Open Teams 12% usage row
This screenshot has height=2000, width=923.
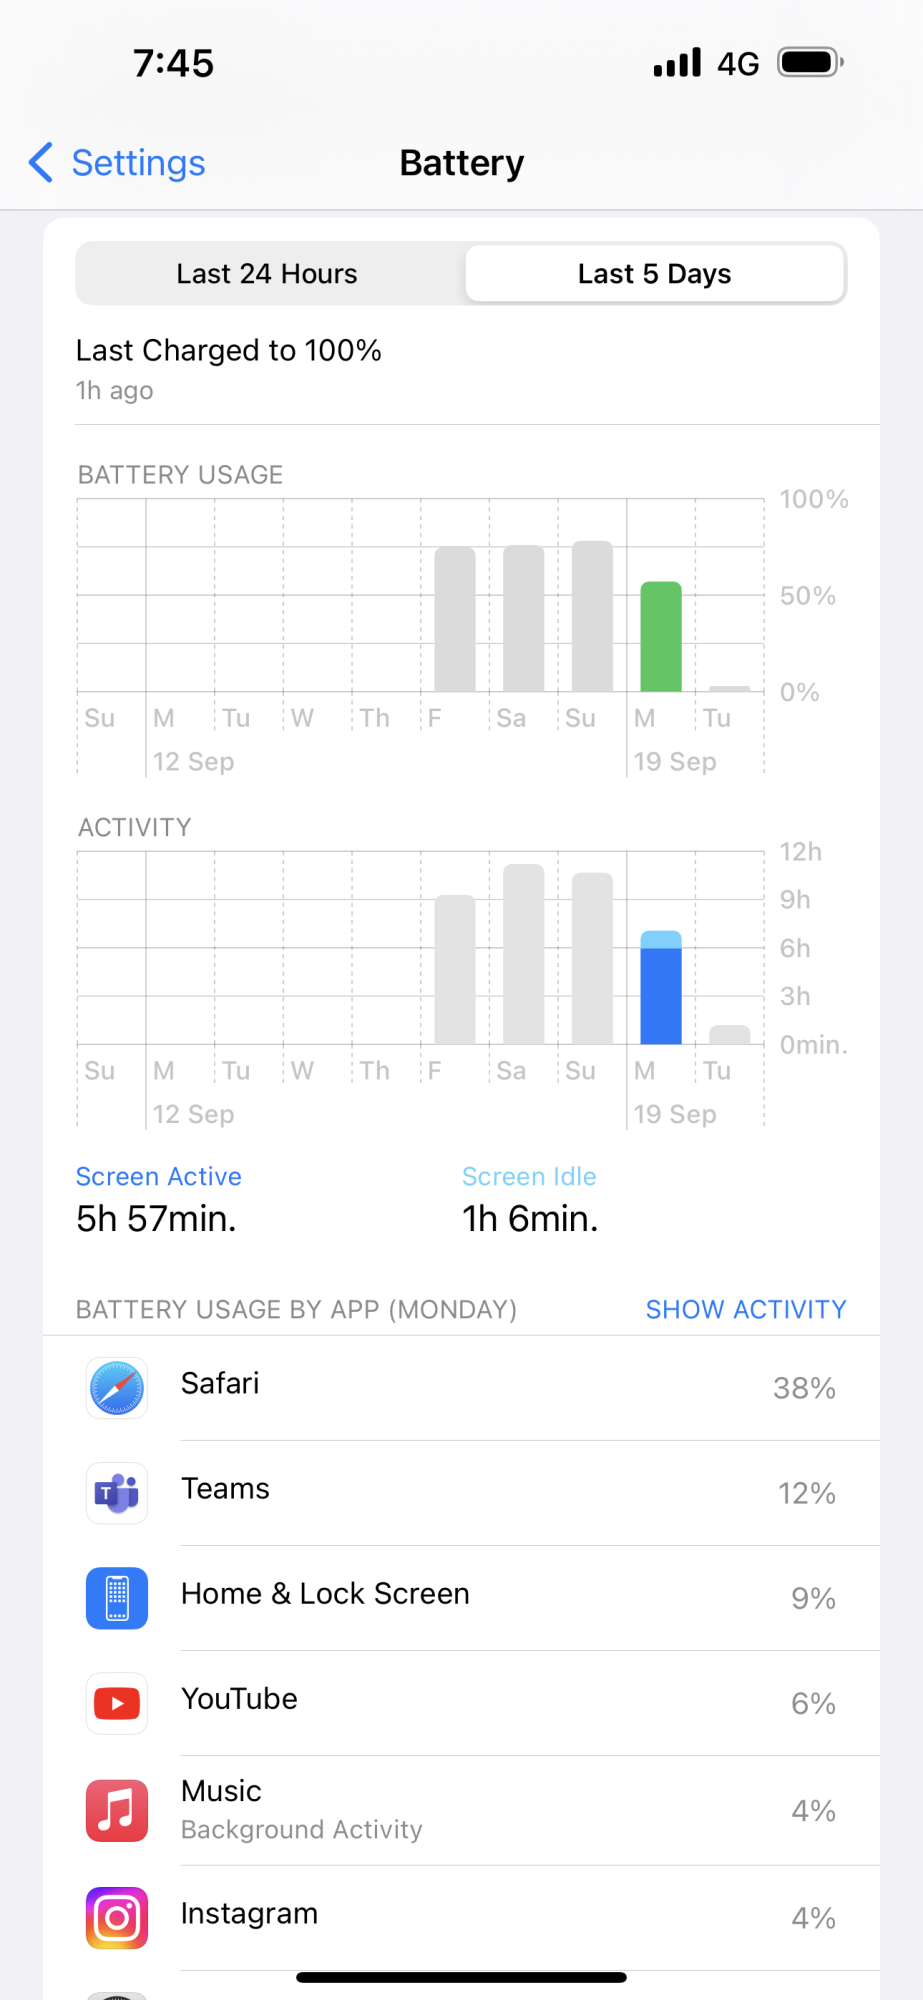tap(461, 1493)
